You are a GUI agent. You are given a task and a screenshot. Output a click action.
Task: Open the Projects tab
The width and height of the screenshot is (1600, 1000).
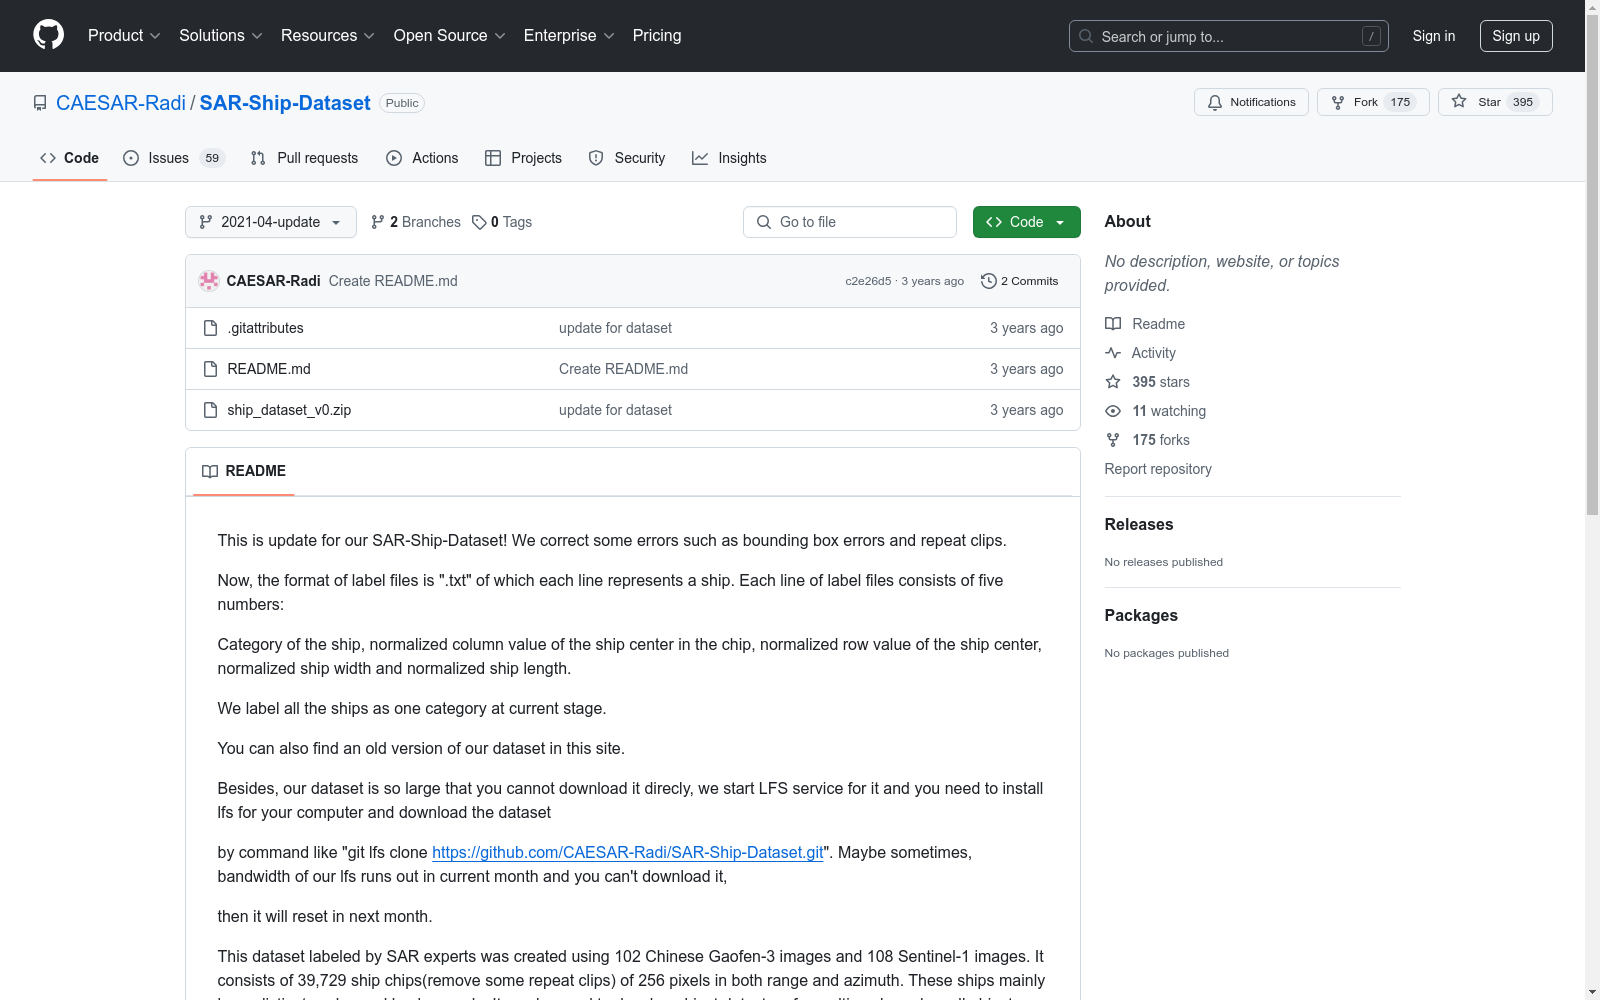click(x=523, y=158)
